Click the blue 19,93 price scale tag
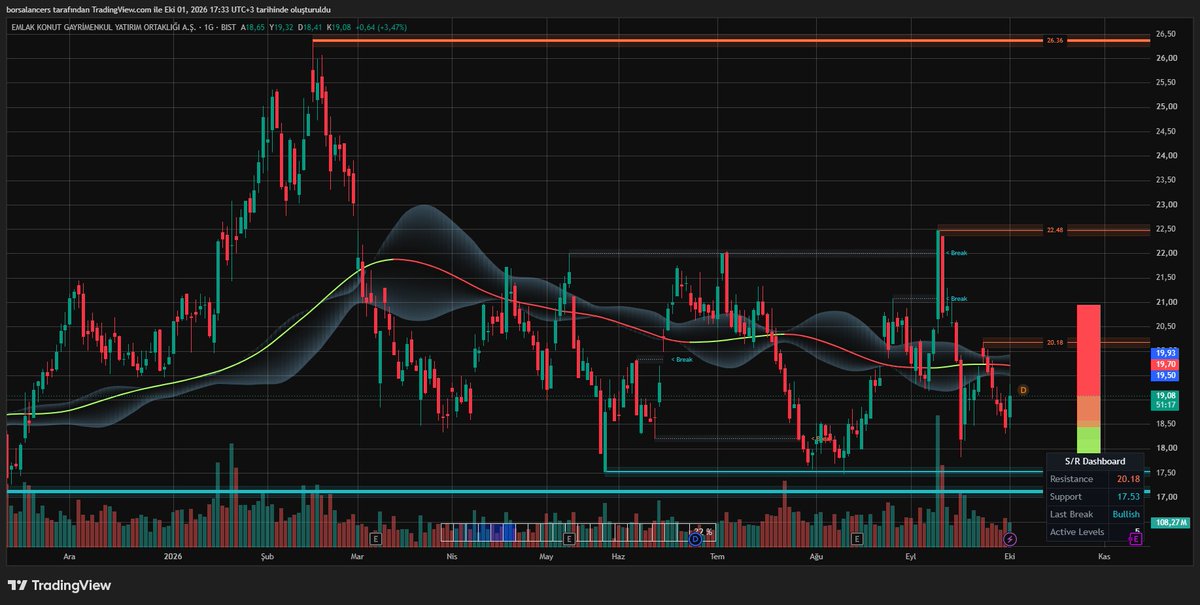1200x605 pixels. [1166, 353]
